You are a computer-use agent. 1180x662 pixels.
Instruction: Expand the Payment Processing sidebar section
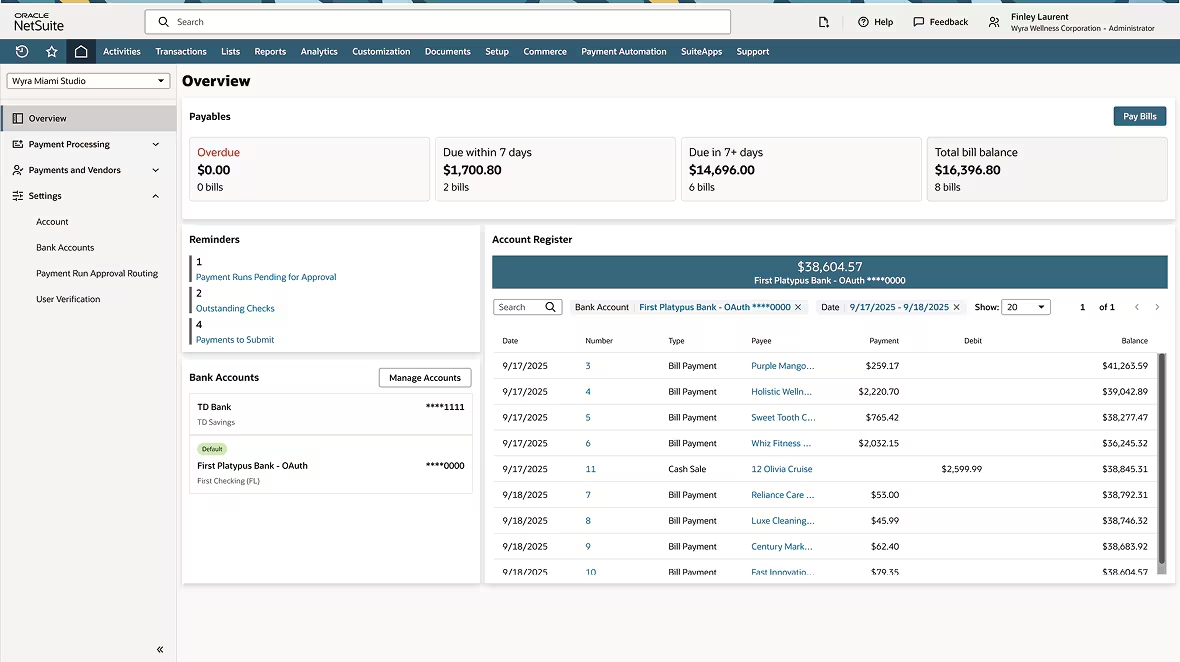tap(155, 143)
